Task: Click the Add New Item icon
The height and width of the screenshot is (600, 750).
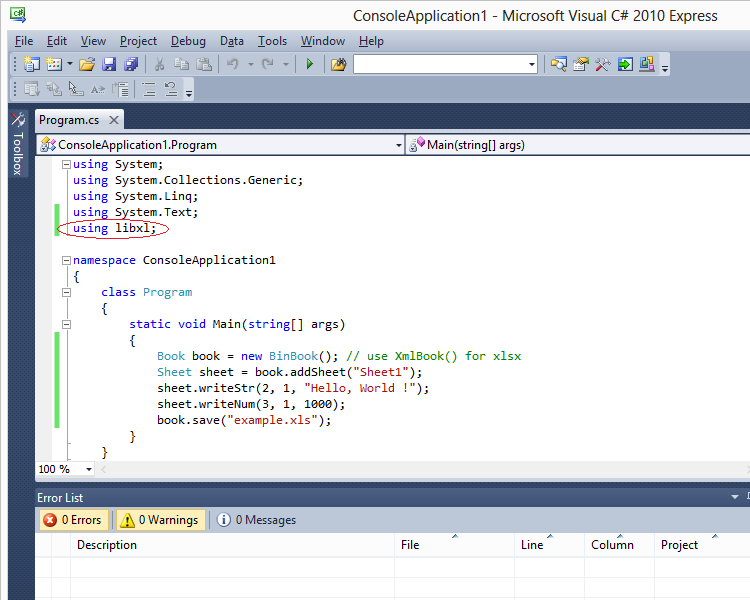Action: 54,64
